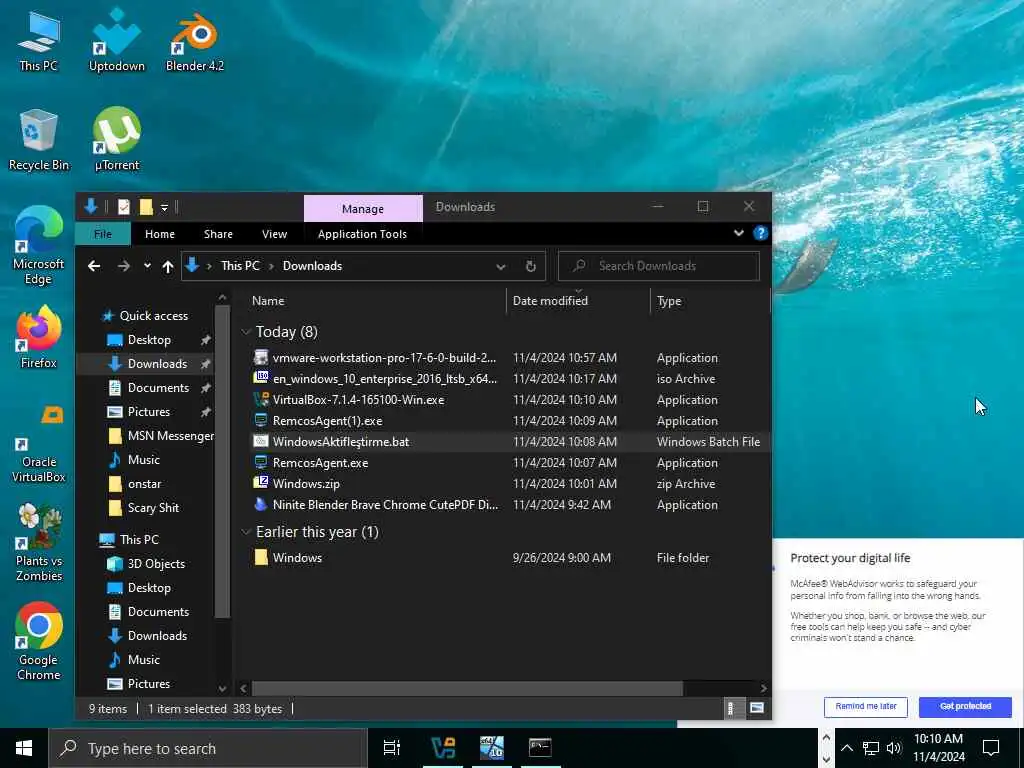
Task: Open Google Chrome desktop shortcut
Action: tap(38, 641)
